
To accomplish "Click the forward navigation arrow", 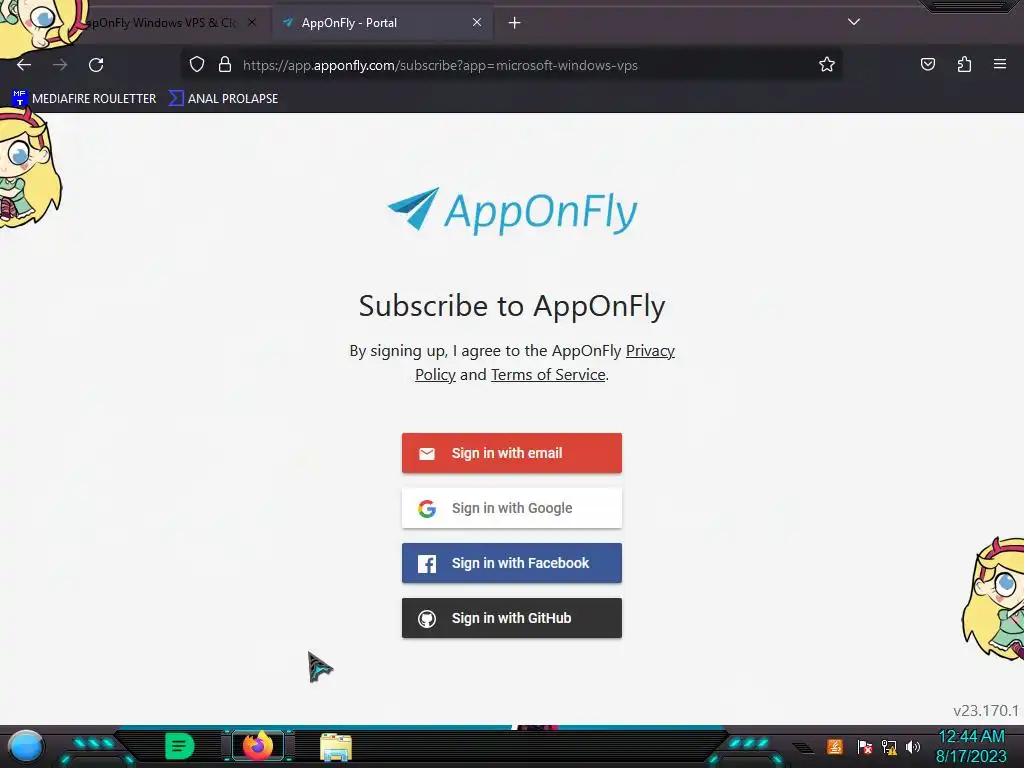I will (60, 65).
